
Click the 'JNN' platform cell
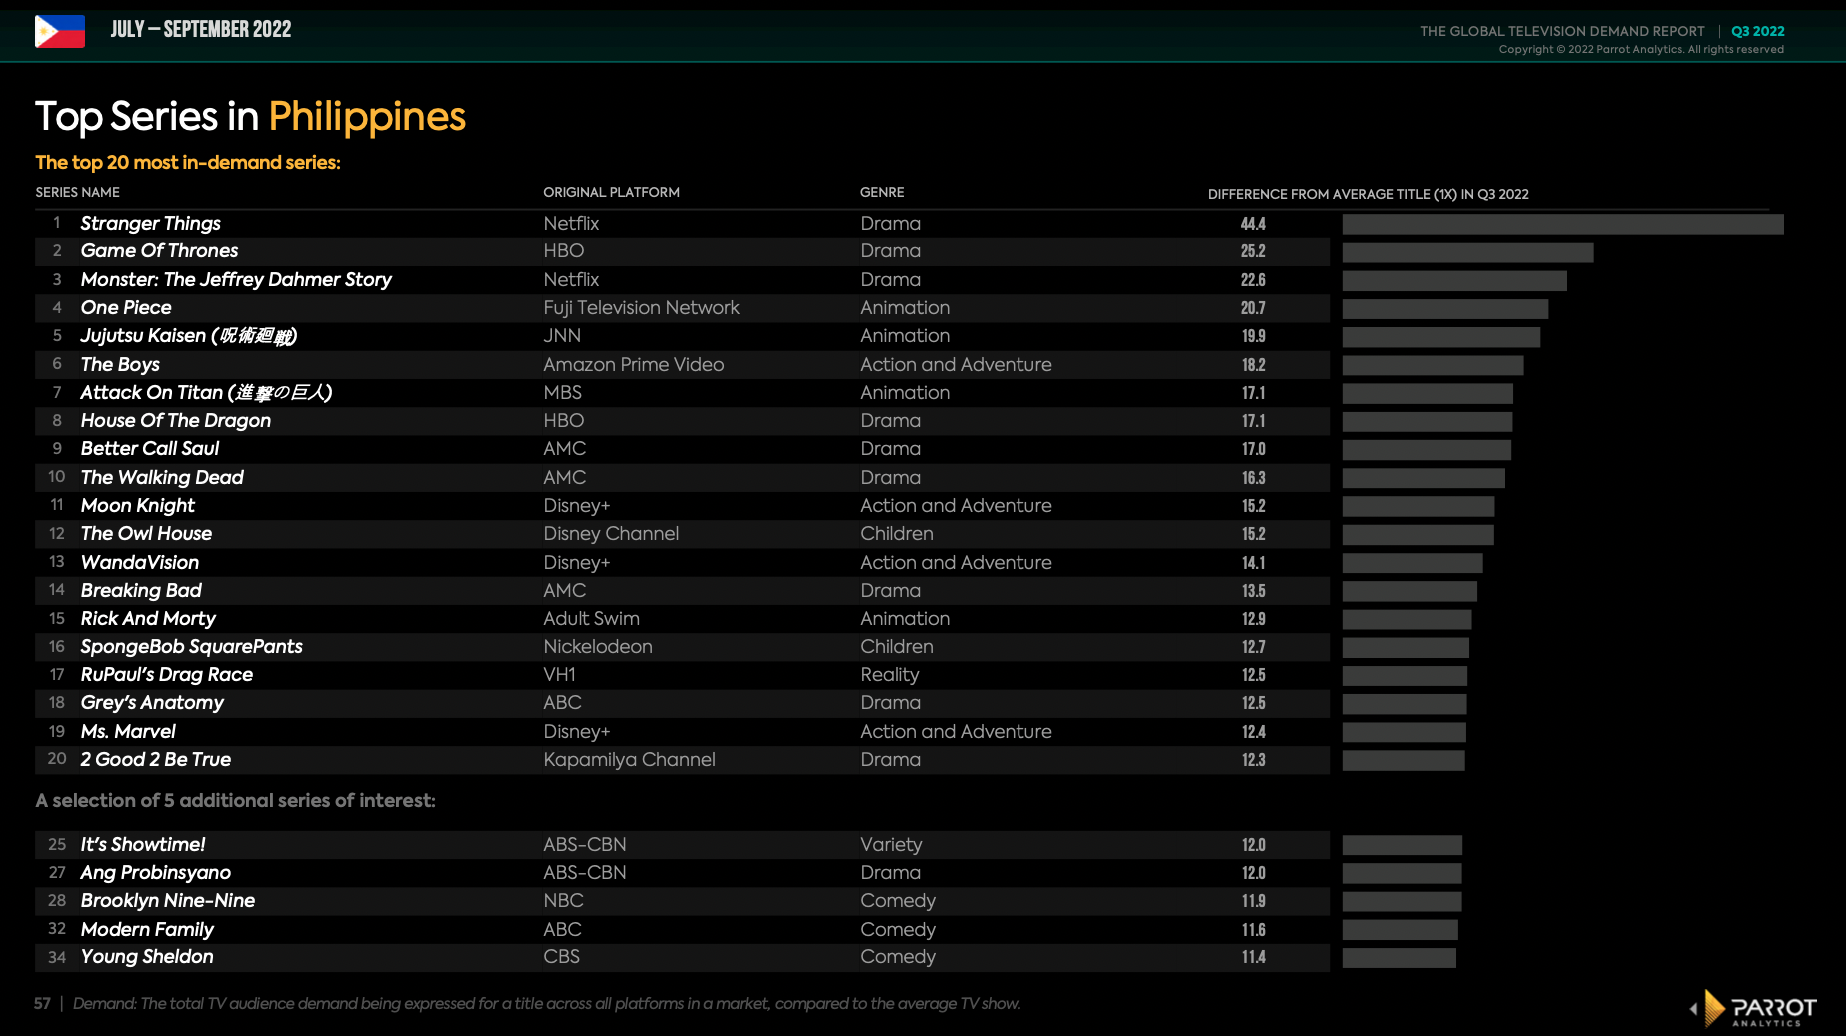click(x=562, y=336)
